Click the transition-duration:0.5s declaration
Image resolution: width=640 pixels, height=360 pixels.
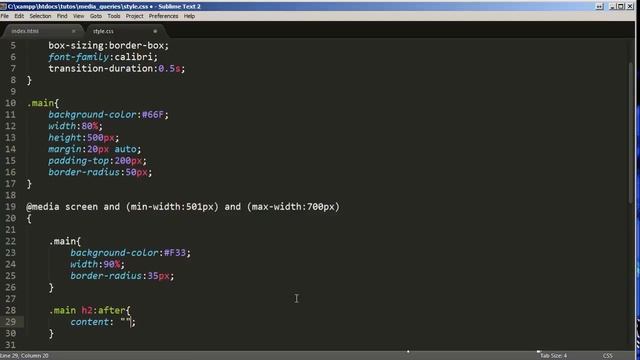point(116,69)
